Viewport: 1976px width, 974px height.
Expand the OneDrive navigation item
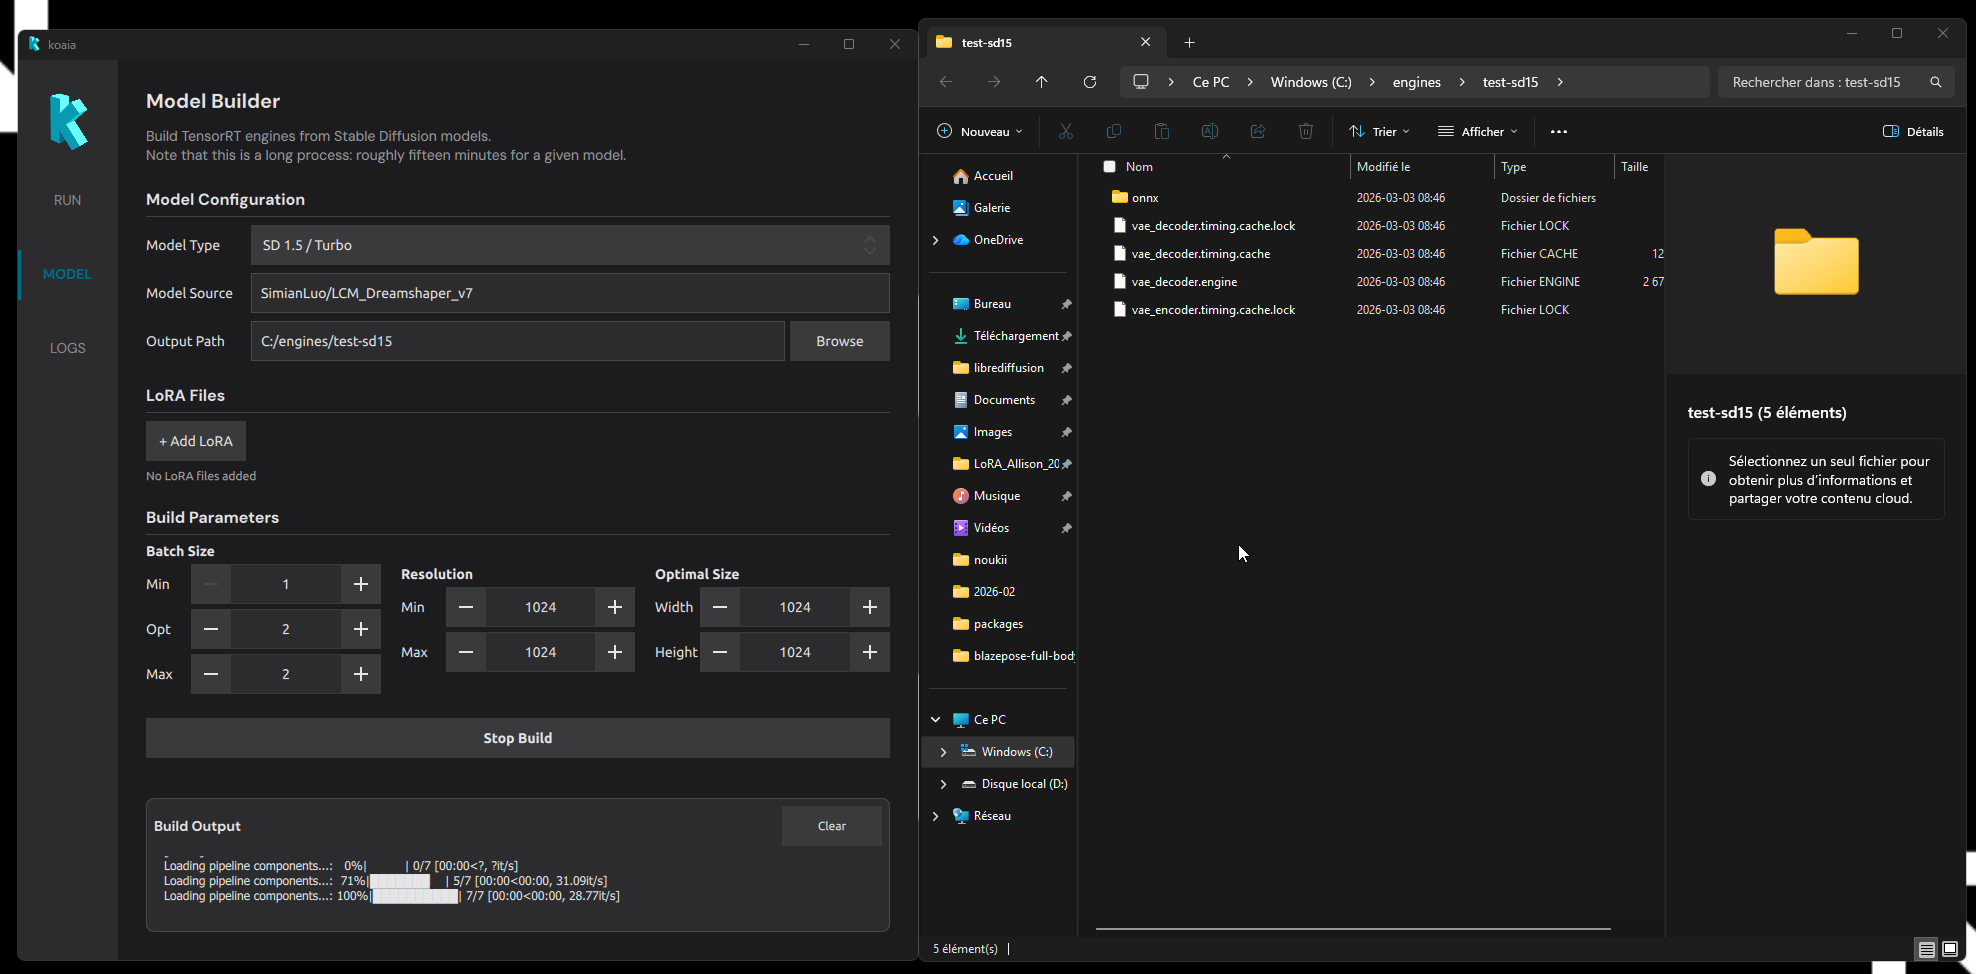click(x=935, y=240)
